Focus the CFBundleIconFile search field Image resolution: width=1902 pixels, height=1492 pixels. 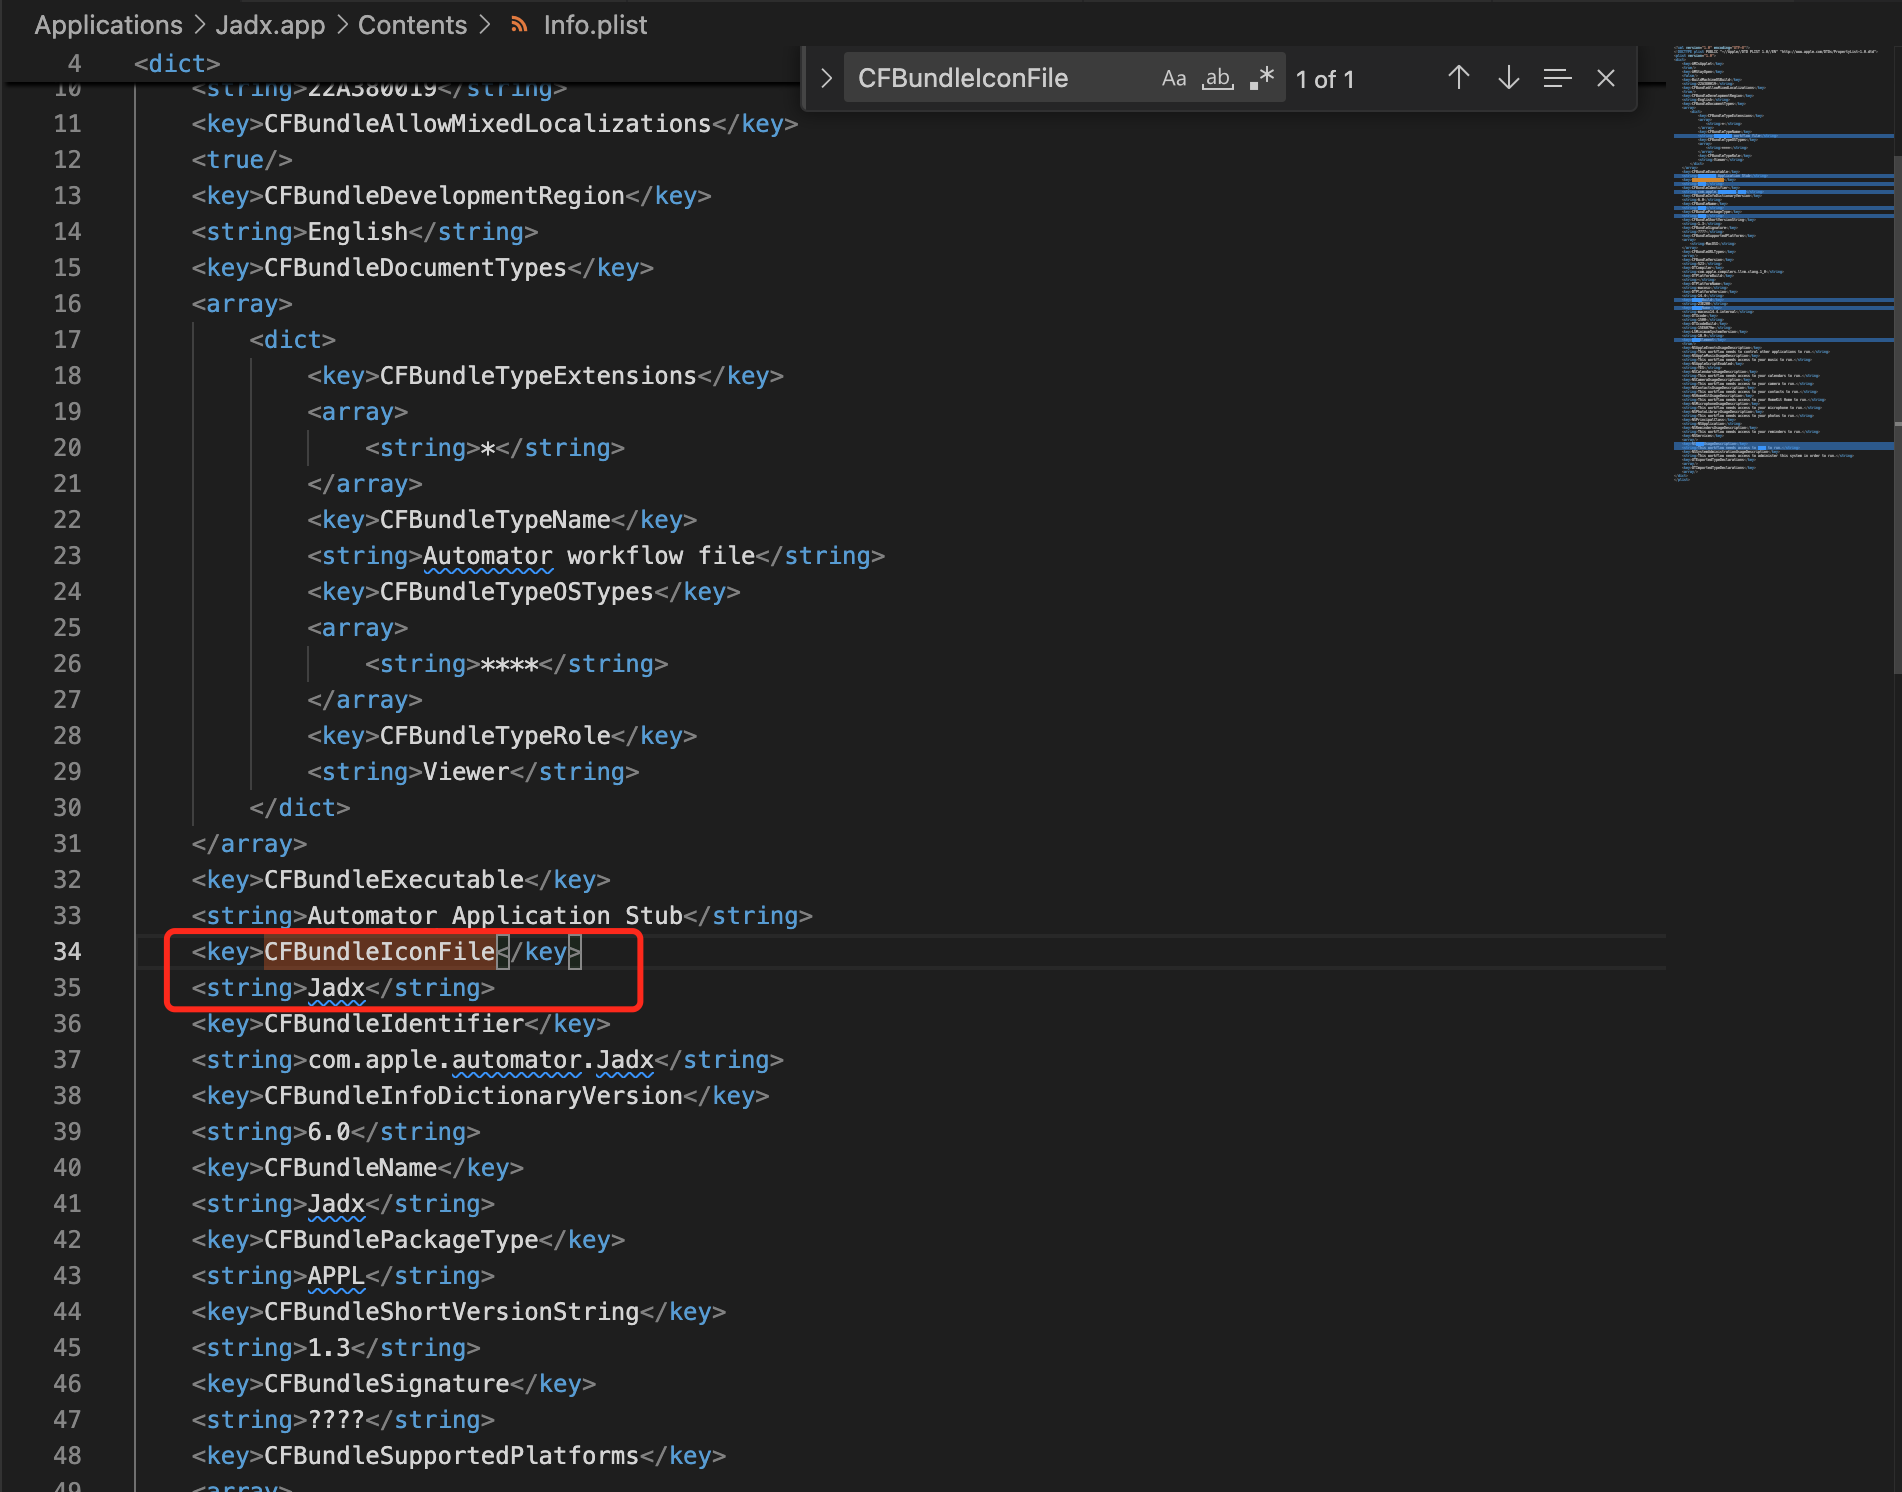pyautogui.click(x=1000, y=78)
